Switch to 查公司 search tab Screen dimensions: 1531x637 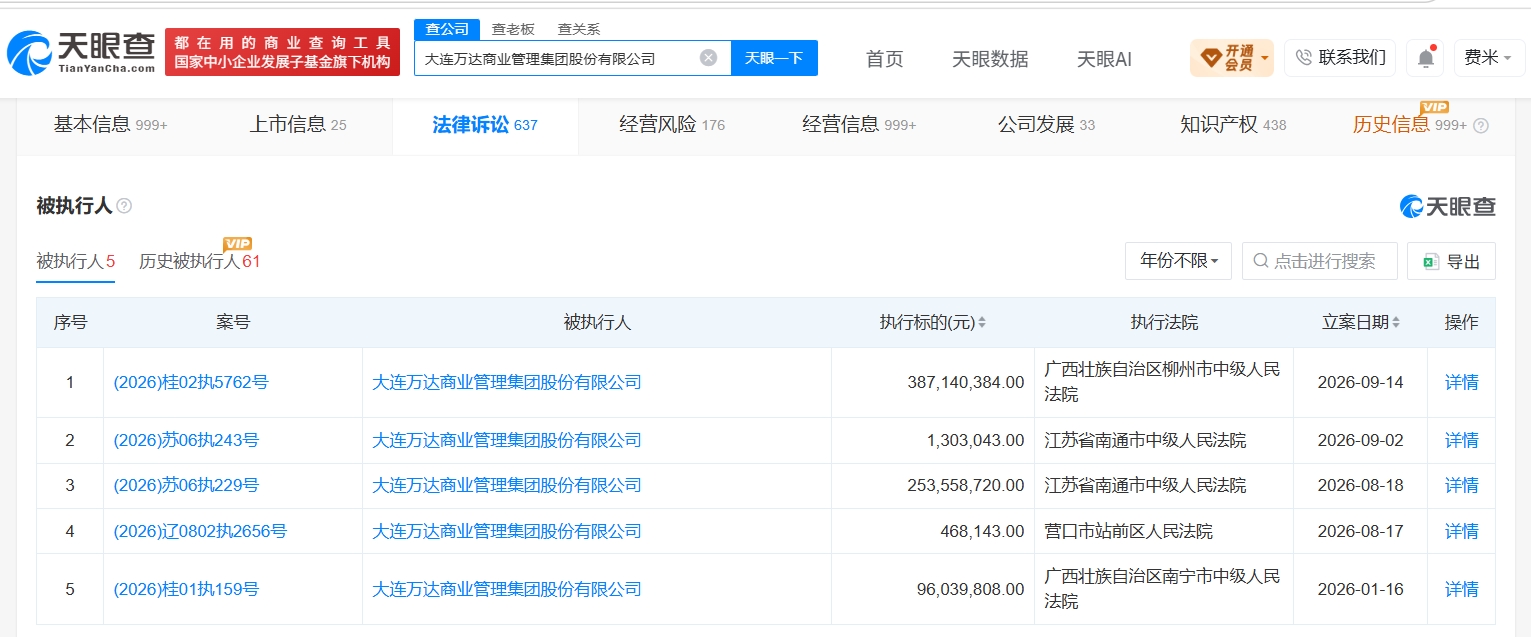click(x=447, y=29)
